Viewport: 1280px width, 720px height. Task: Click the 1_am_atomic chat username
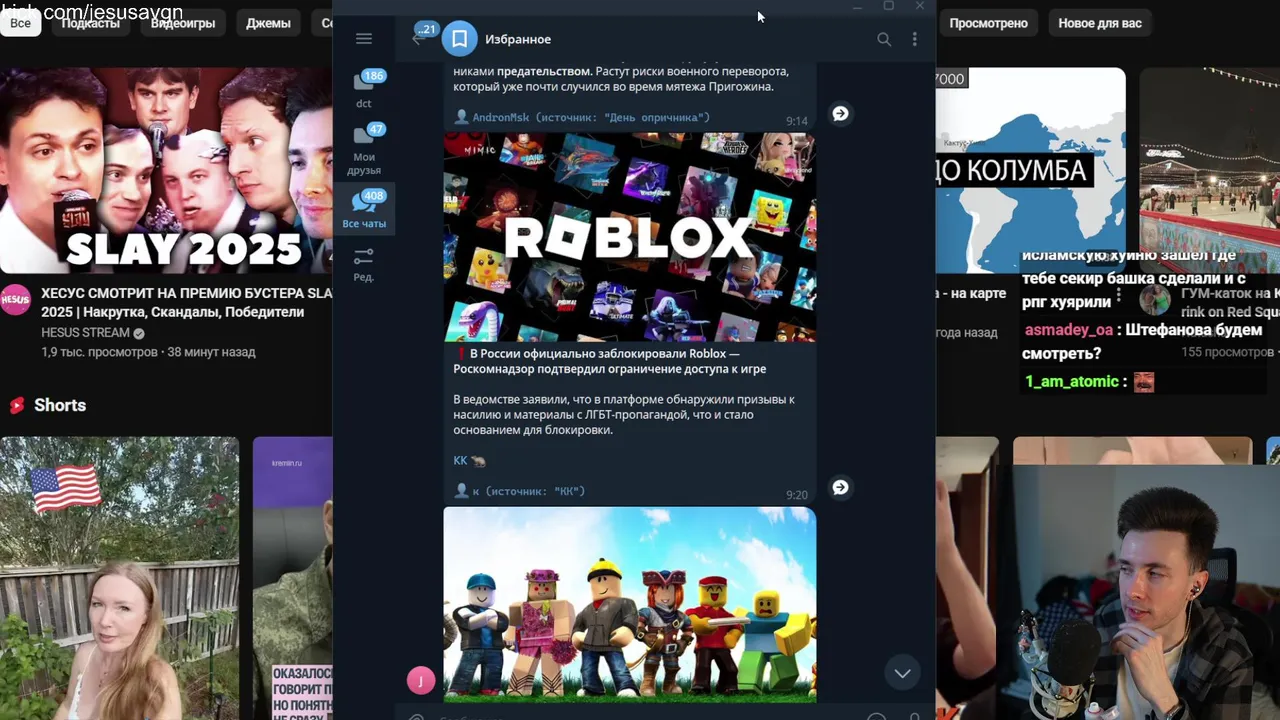[x=1071, y=381]
